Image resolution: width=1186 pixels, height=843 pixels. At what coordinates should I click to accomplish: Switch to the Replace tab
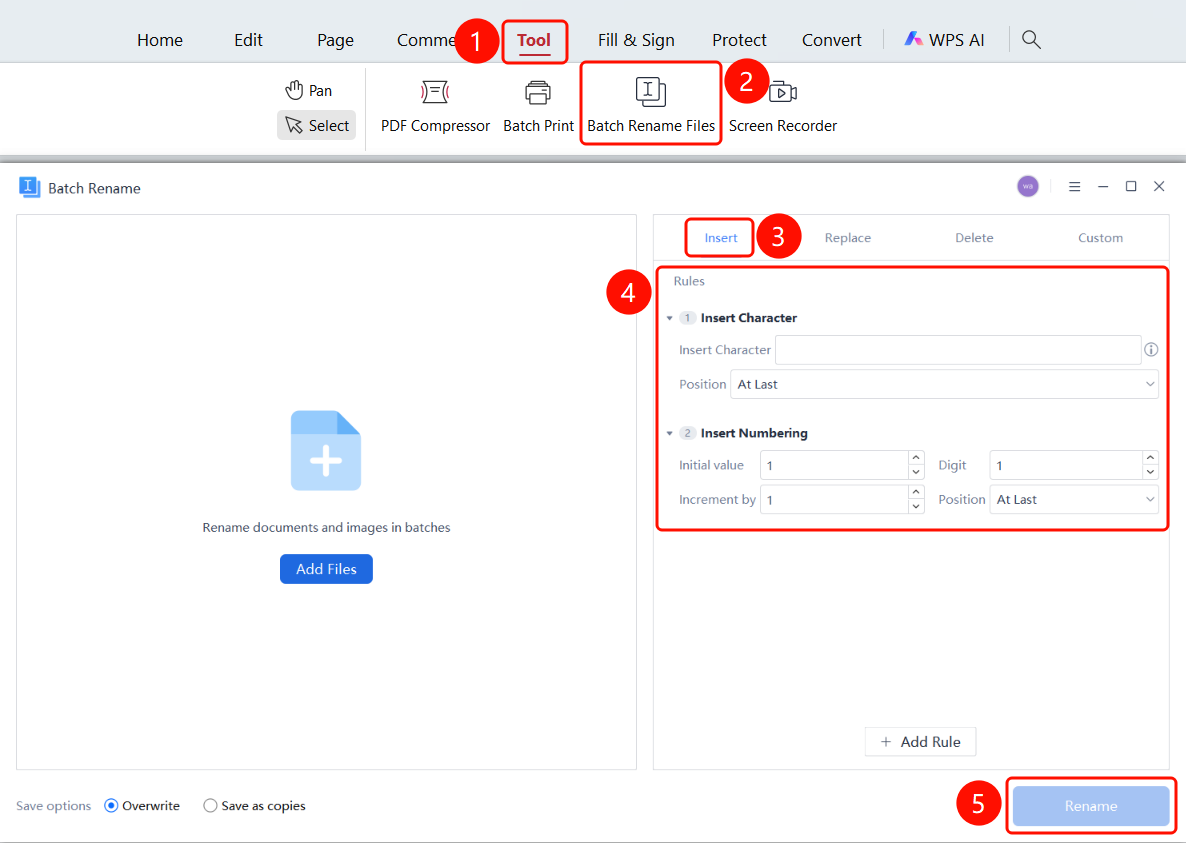point(847,237)
